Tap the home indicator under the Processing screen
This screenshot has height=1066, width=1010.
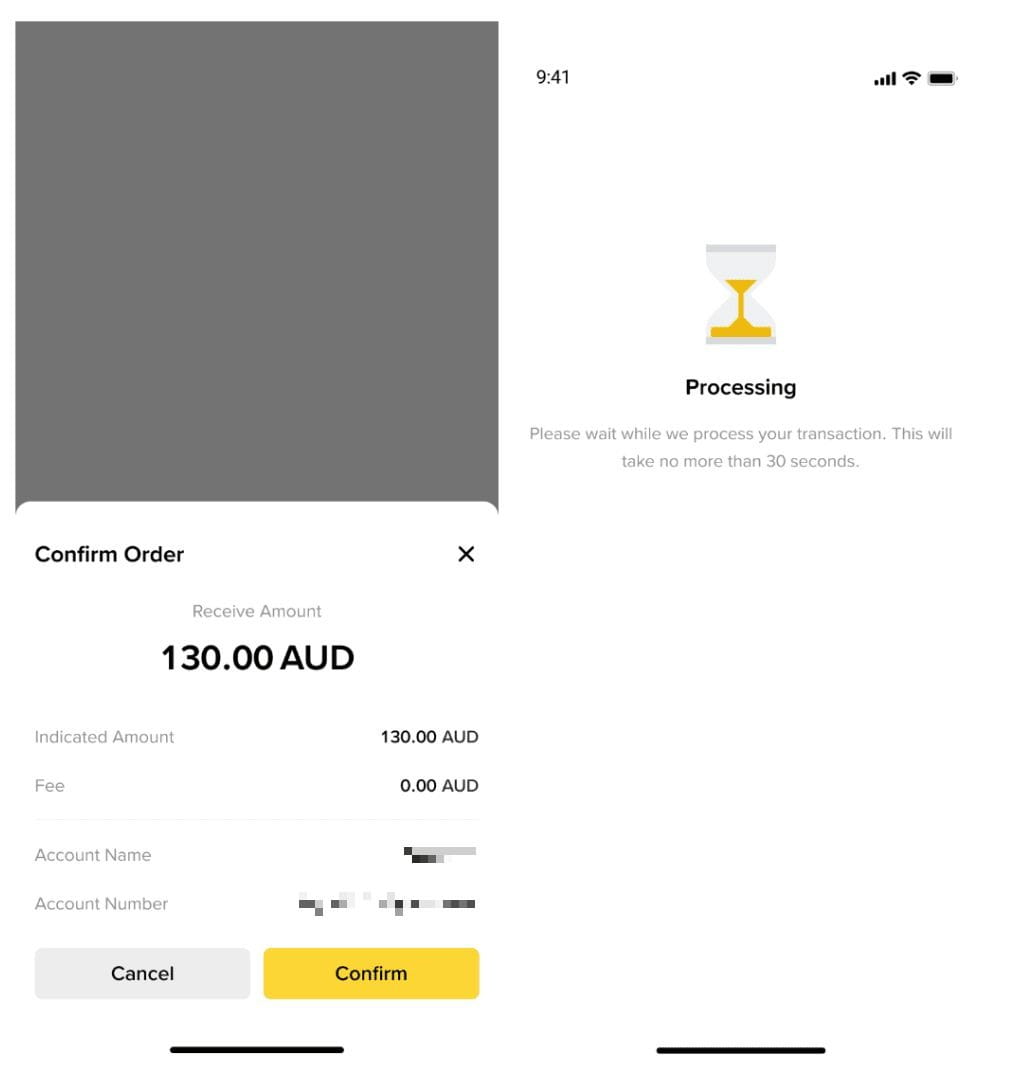pyautogui.click(x=740, y=1050)
